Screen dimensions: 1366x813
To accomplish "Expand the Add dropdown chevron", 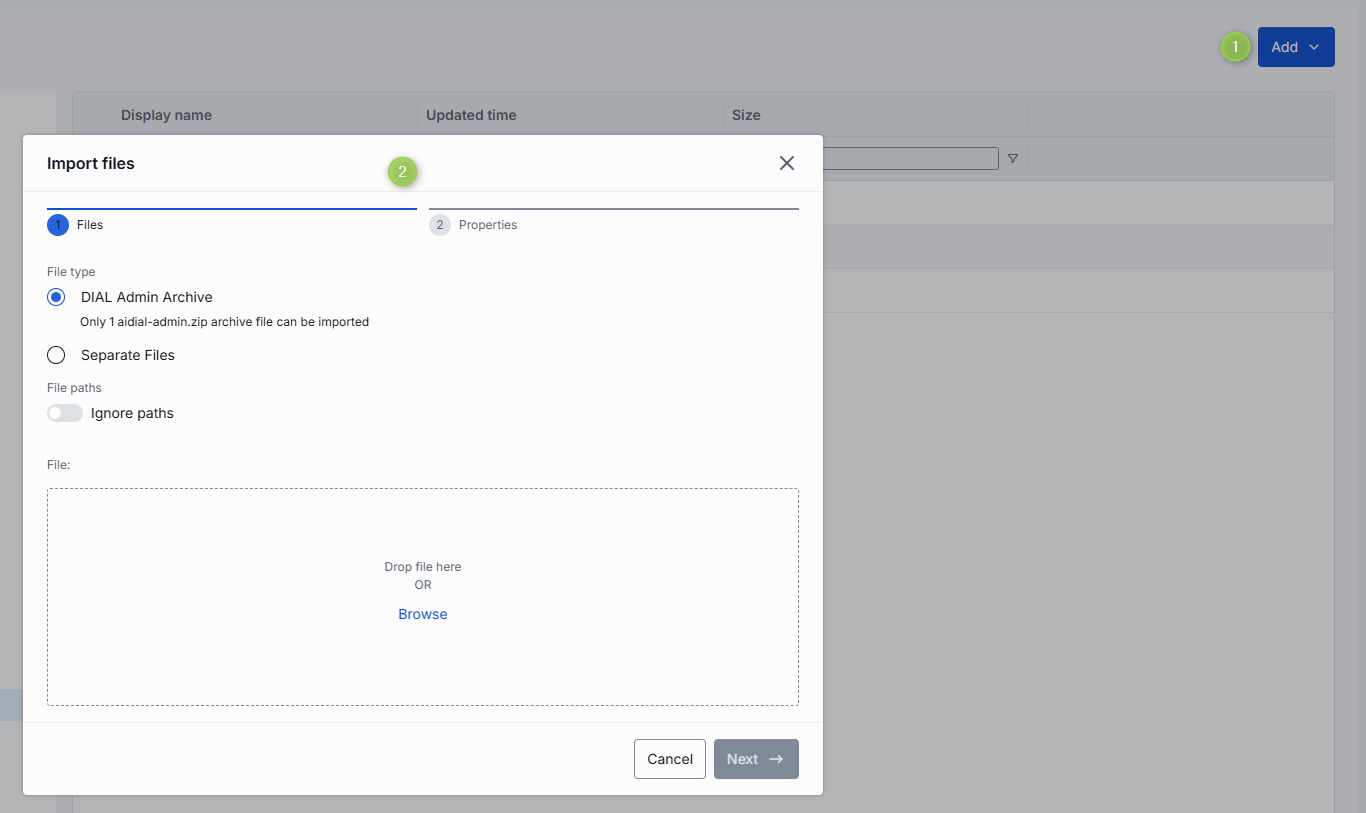I will coord(1314,47).
